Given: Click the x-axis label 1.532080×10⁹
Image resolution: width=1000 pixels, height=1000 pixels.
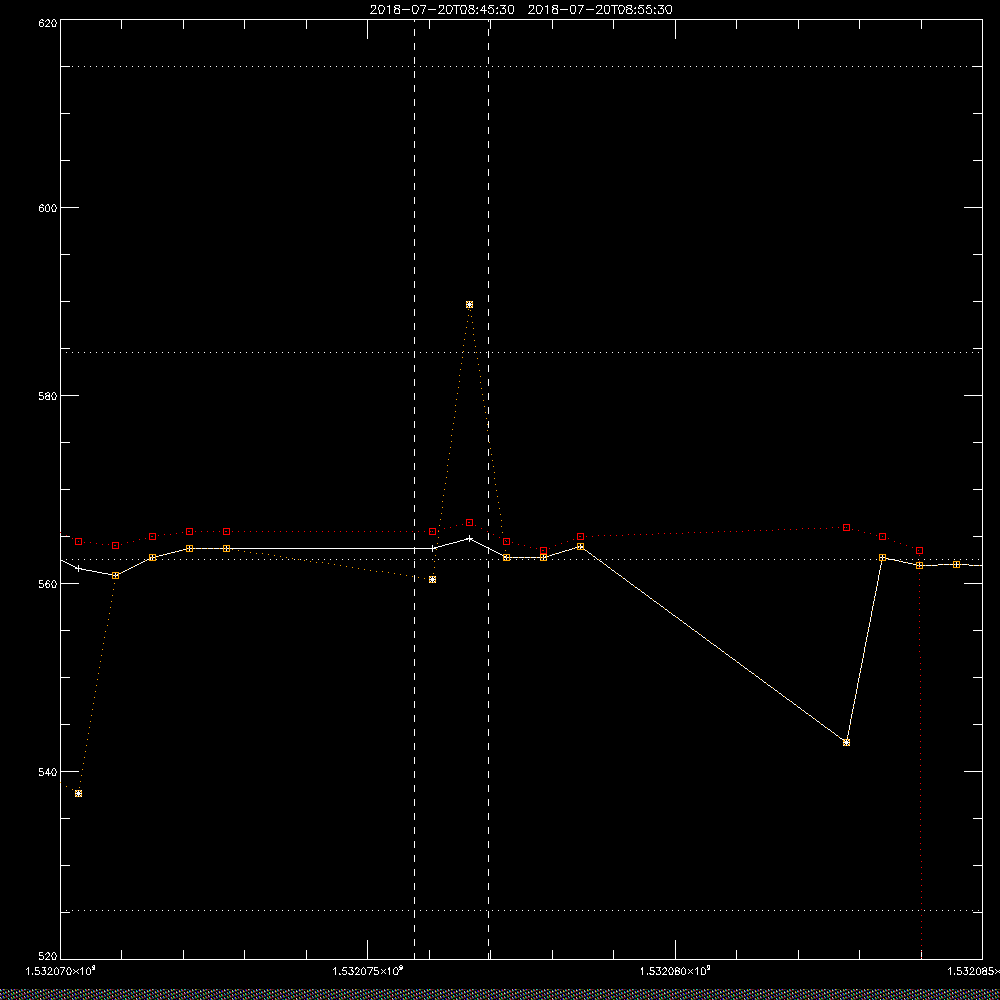Looking at the screenshot, I should [x=675, y=971].
